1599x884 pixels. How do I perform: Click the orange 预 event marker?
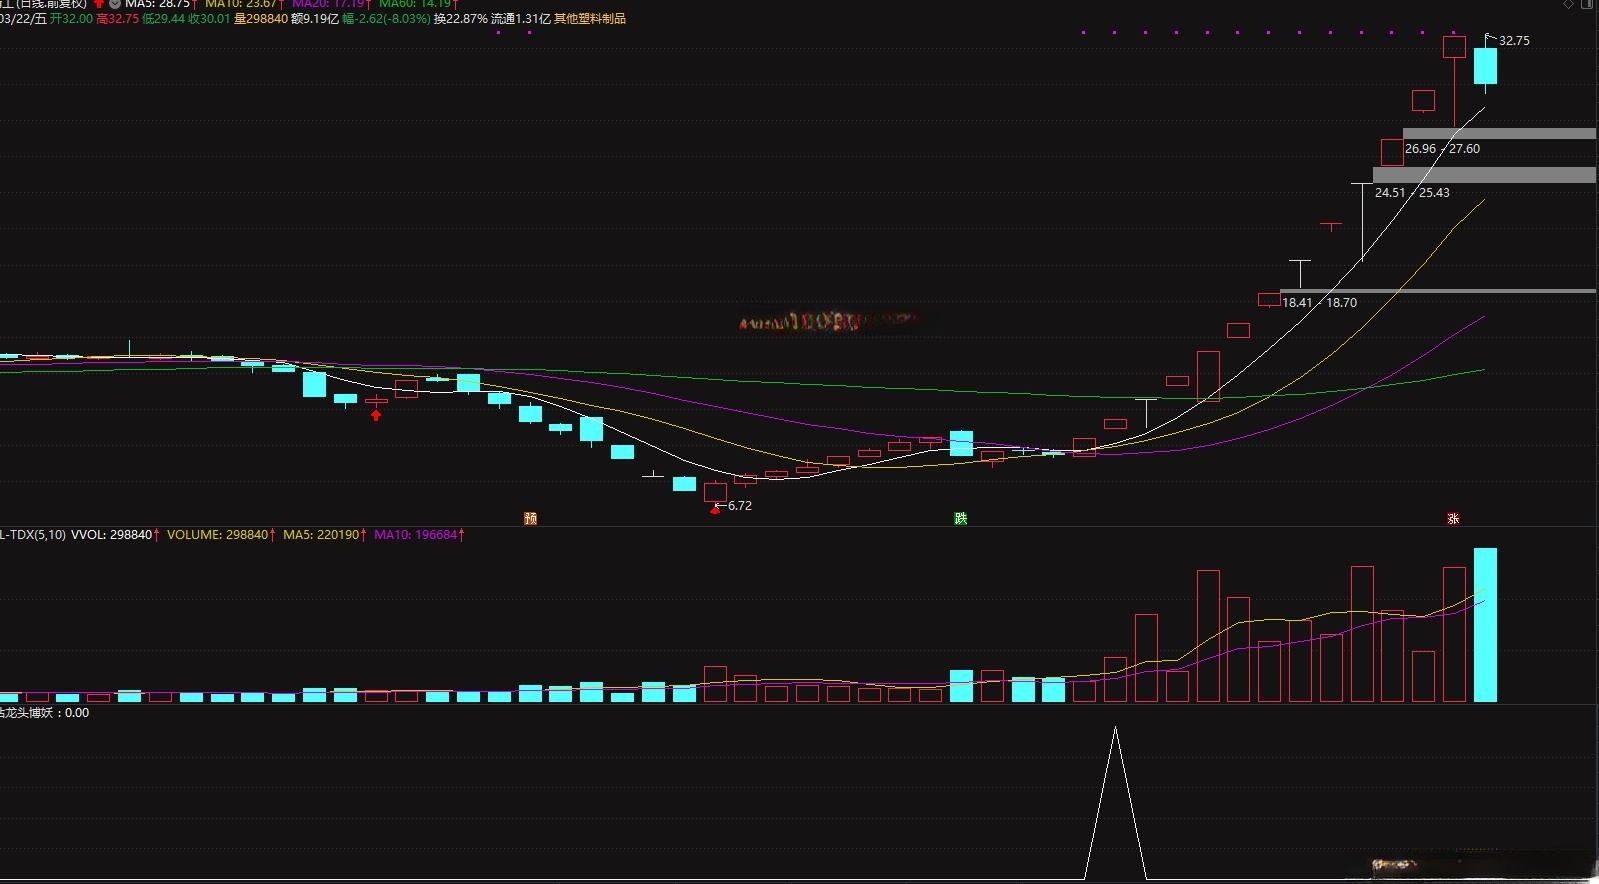tap(530, 518)
